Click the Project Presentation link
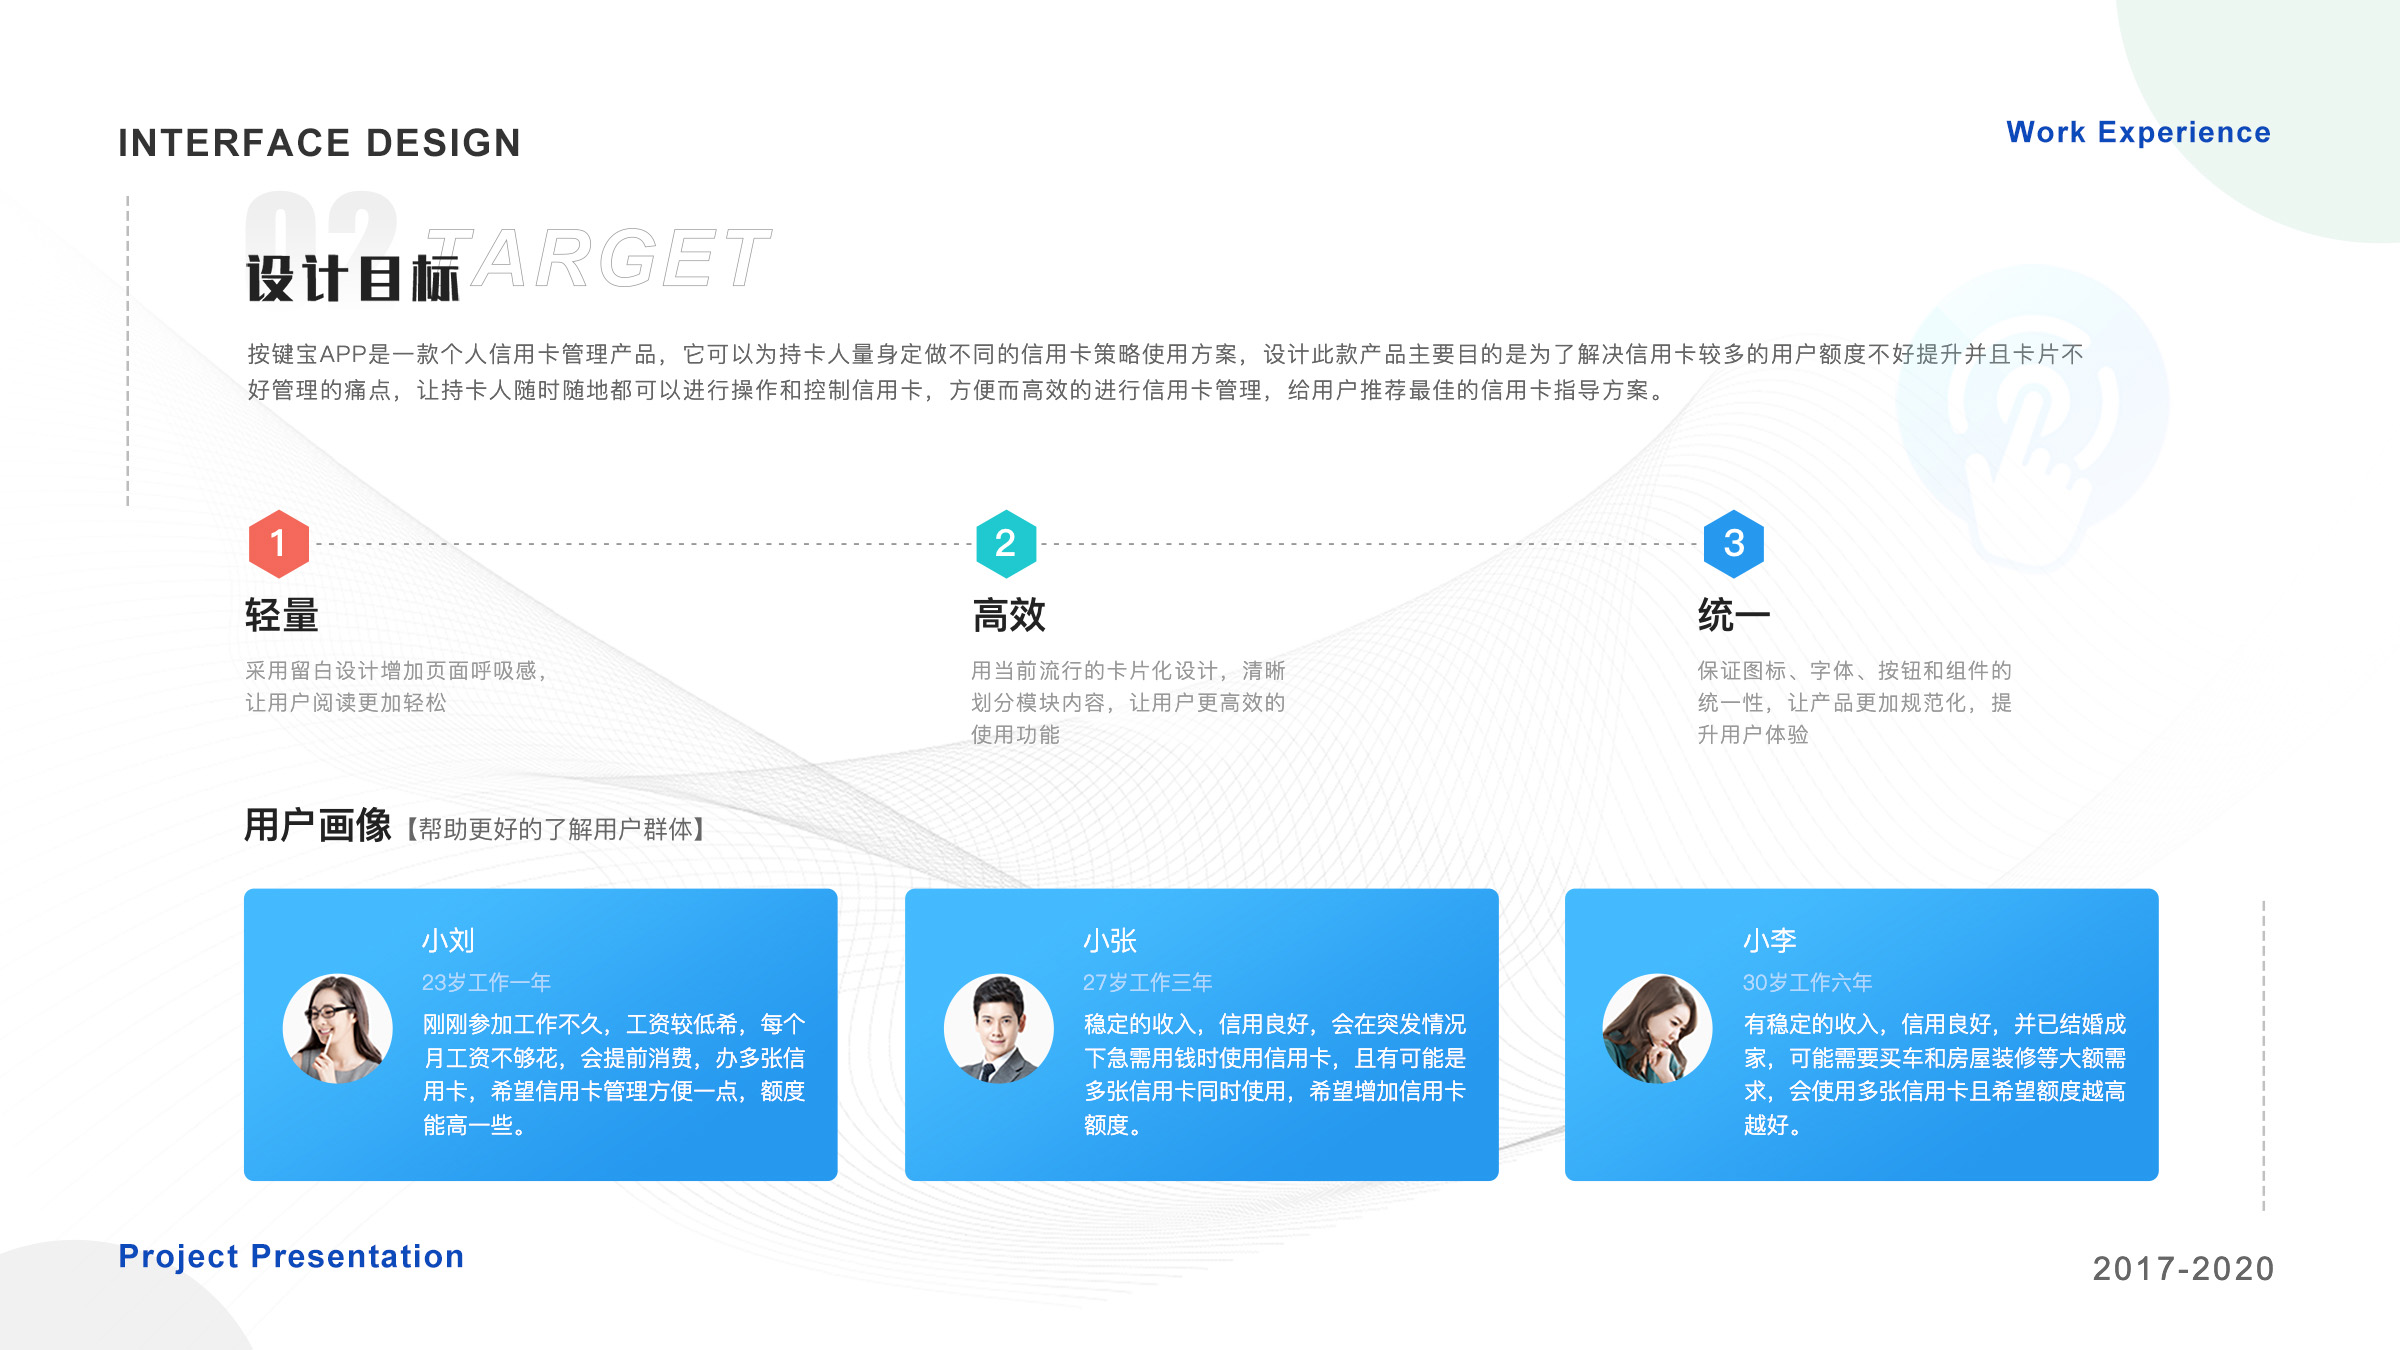This screenshot has height=1350, width=2400. point(291,1257)
